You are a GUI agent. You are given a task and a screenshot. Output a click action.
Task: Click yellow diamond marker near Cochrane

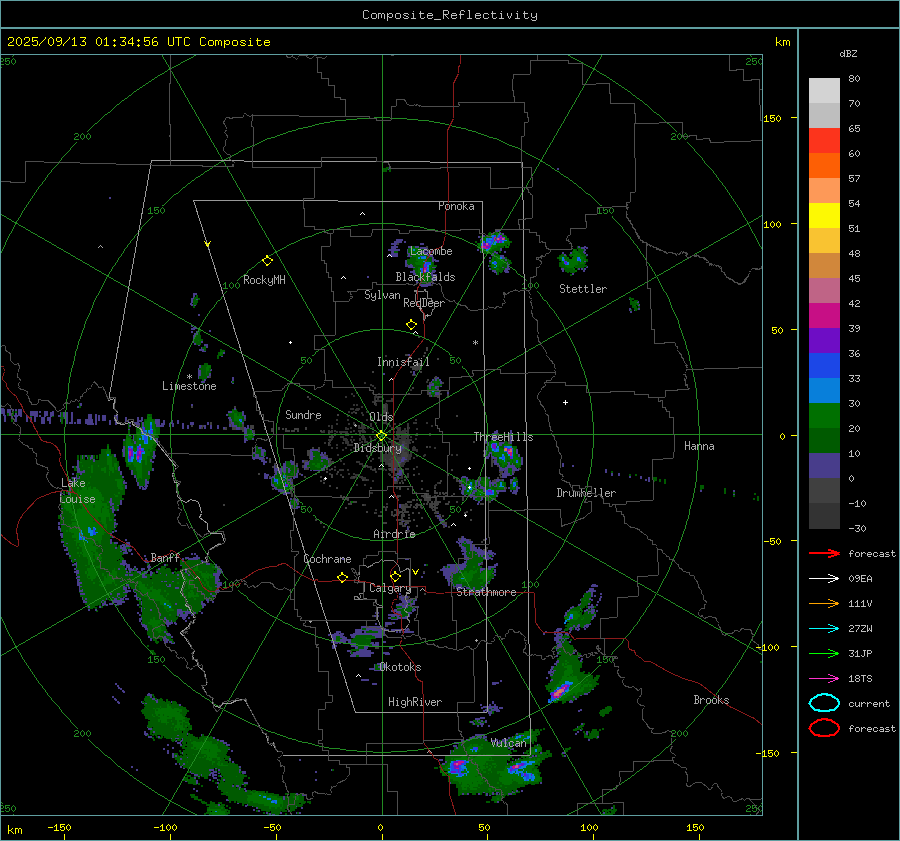point(342,577)
